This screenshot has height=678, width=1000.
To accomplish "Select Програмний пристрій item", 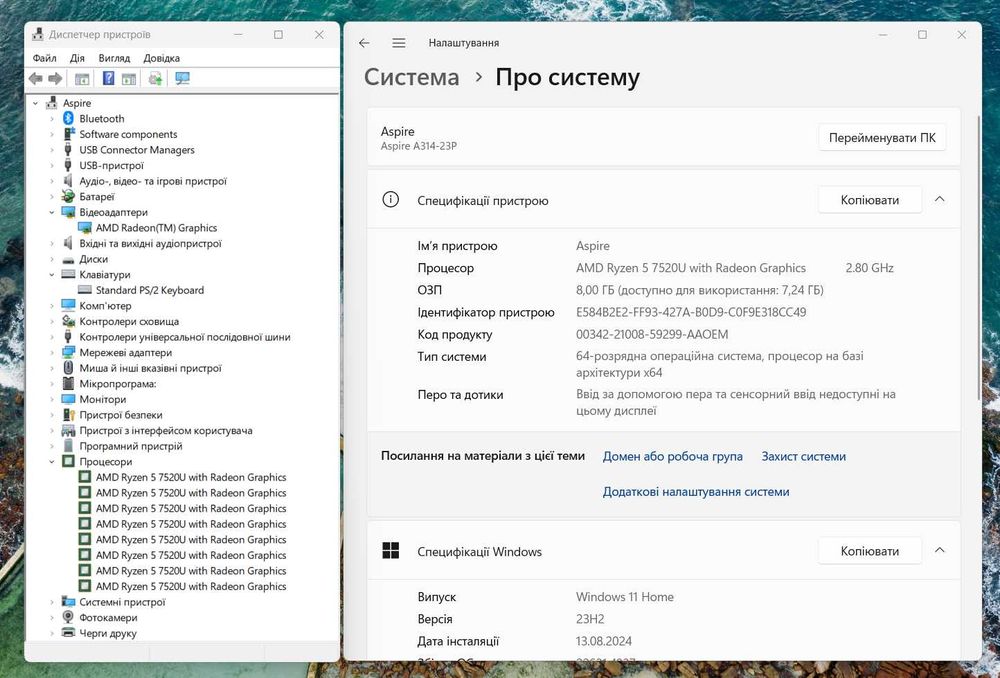I will tap(131, 446).
